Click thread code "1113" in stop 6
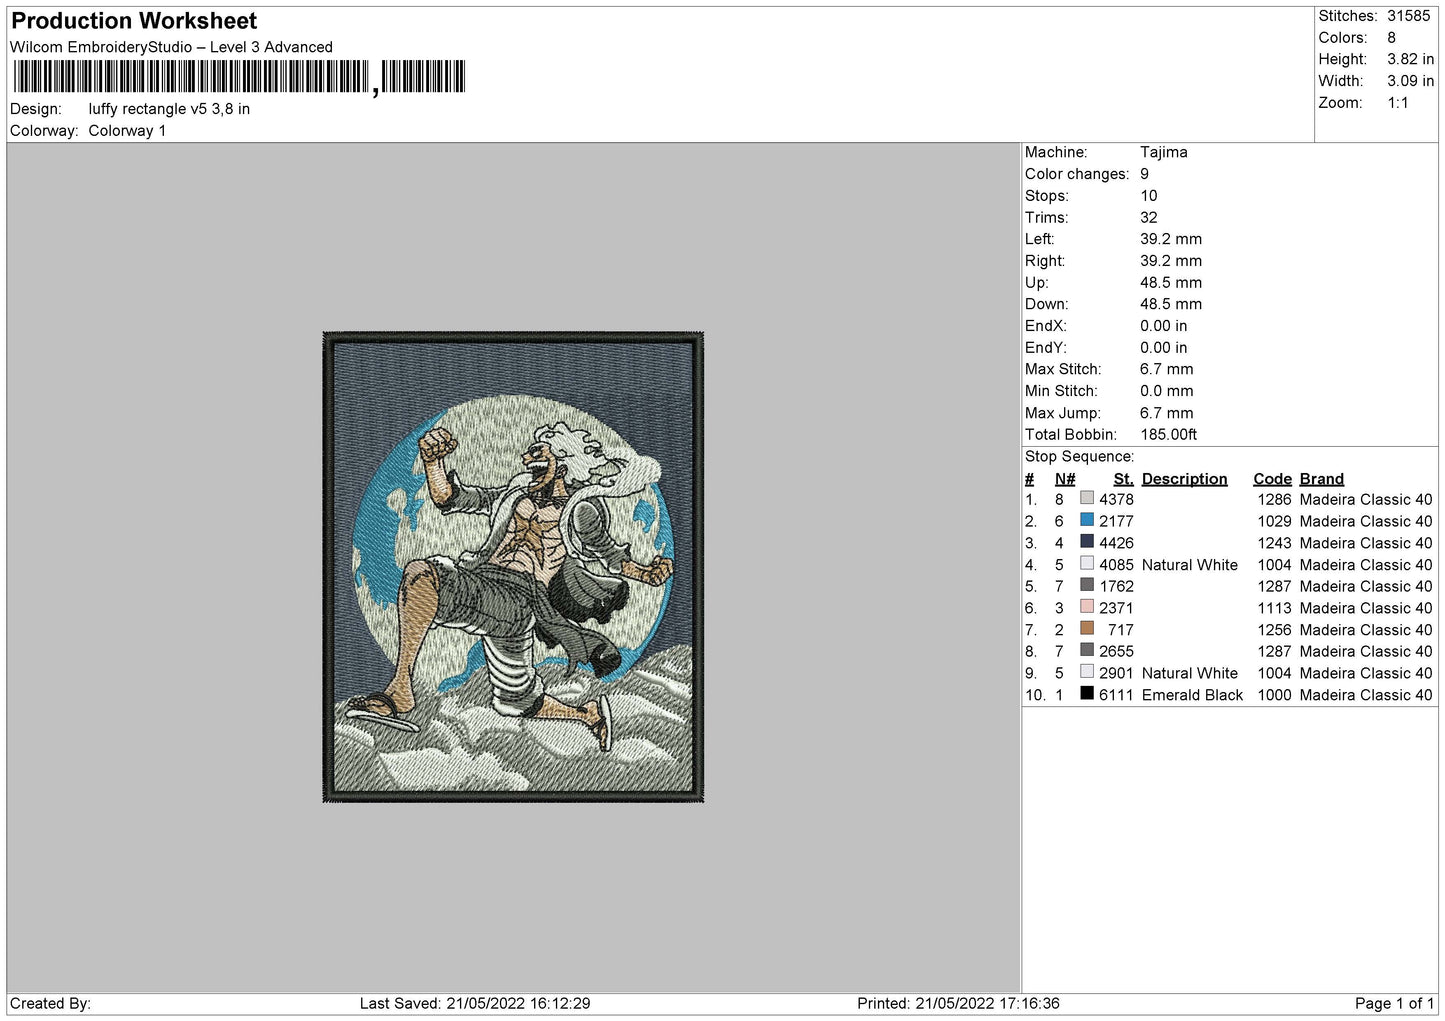 tap(1275, 608)
